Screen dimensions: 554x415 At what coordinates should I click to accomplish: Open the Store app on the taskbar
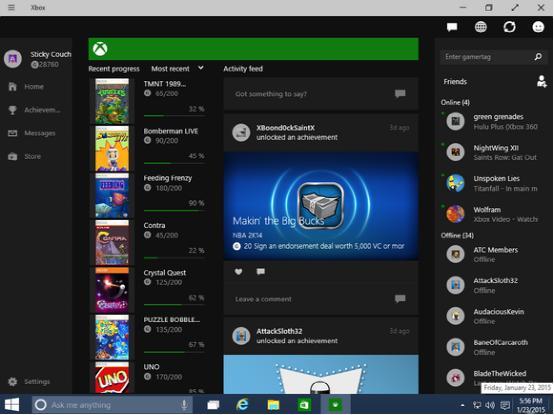pyautogui.click(x=304, y=405)
